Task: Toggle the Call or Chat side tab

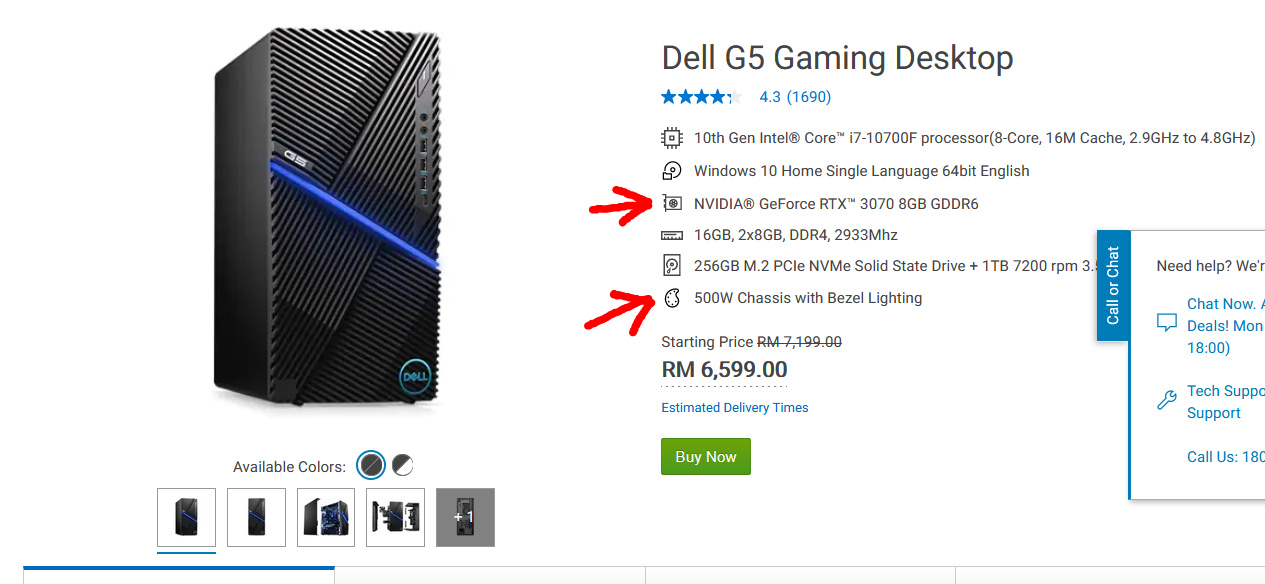Action: coord(1113,285)
